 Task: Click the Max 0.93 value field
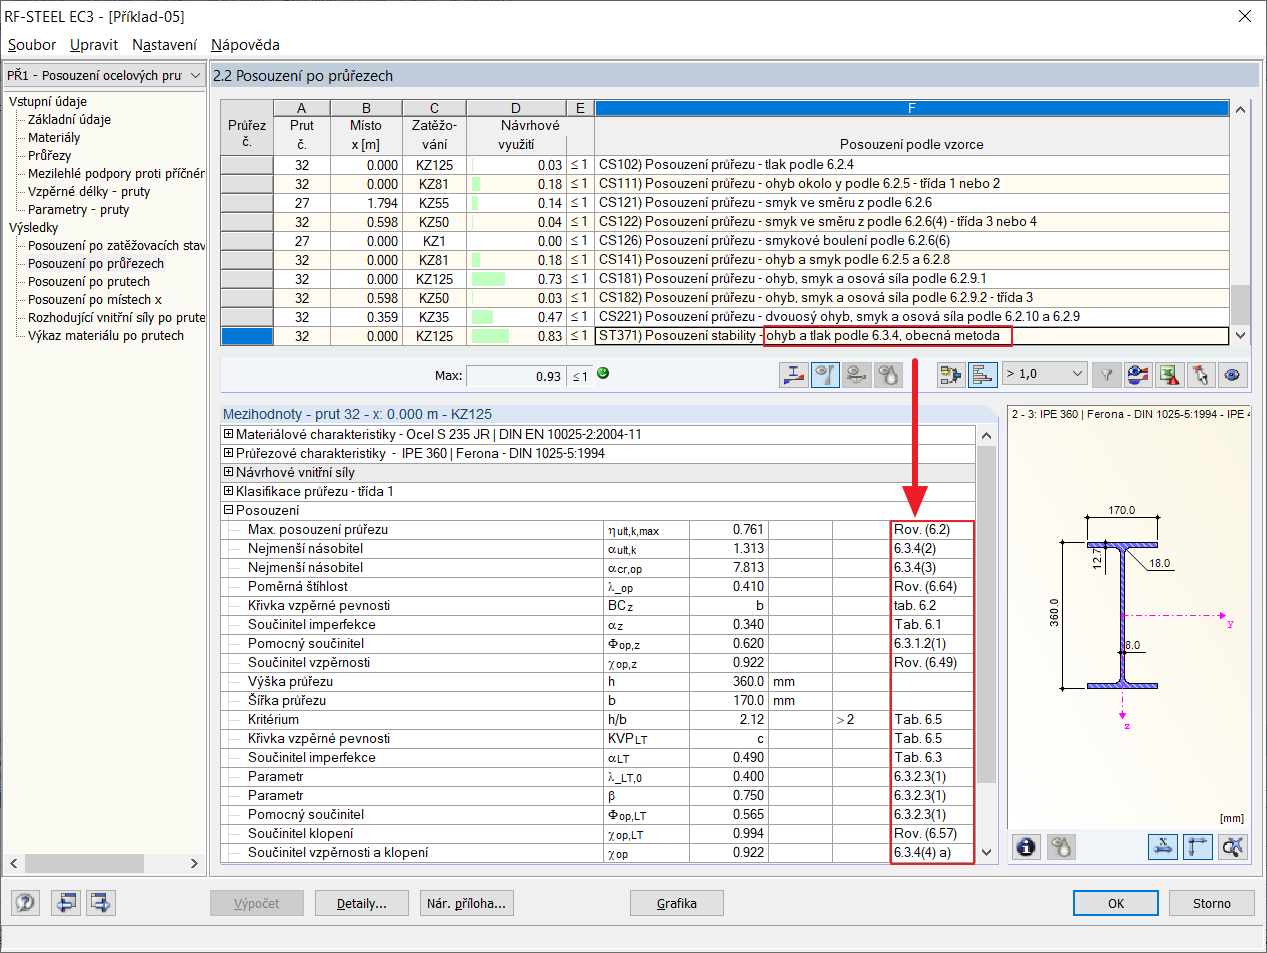coord(516,376)
